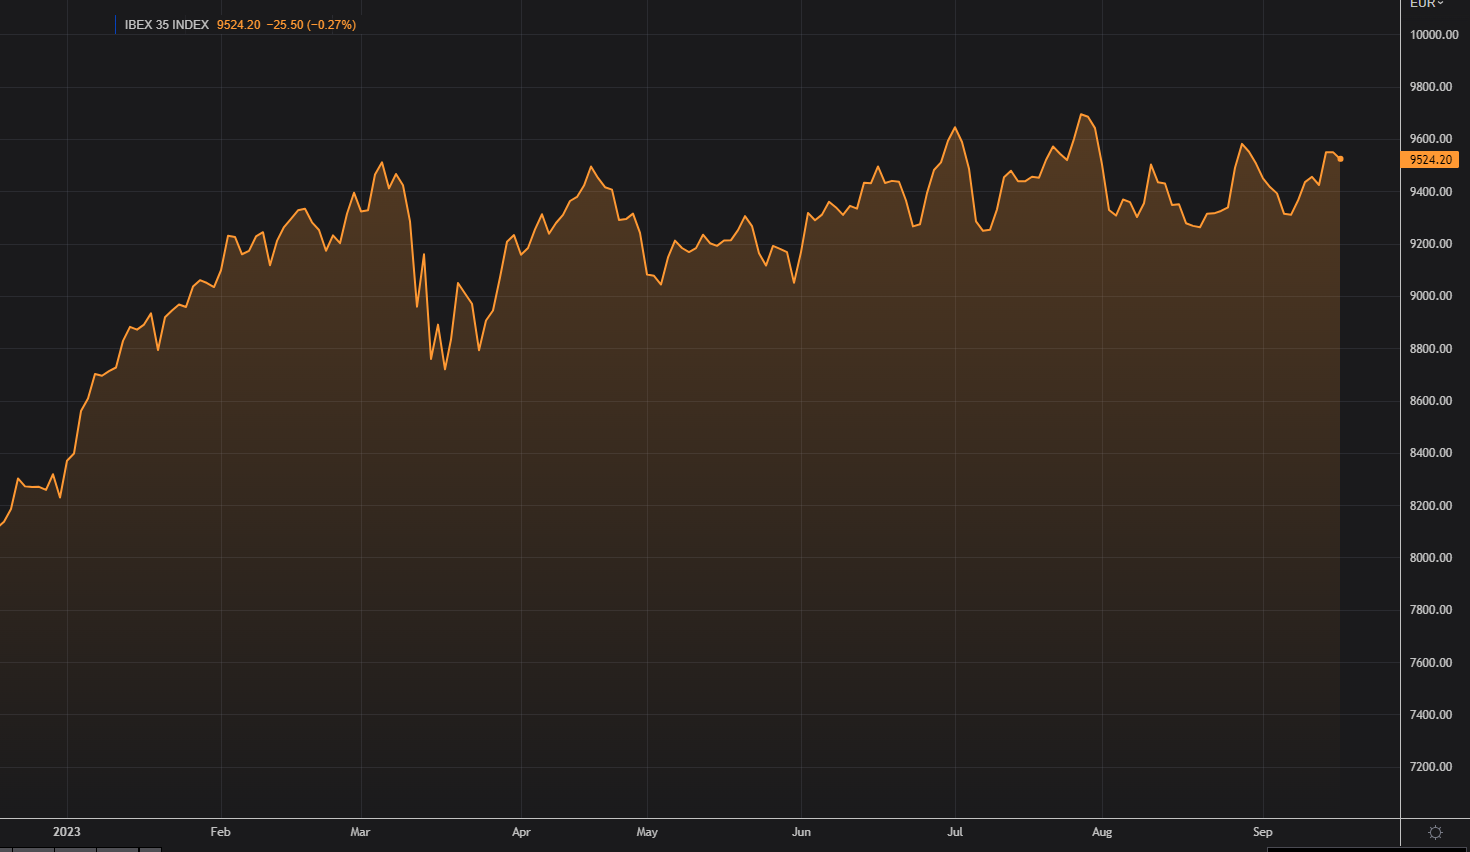Click the 9400.00 price axis label
The image size is (1470, 852).
coord(1431,192)
